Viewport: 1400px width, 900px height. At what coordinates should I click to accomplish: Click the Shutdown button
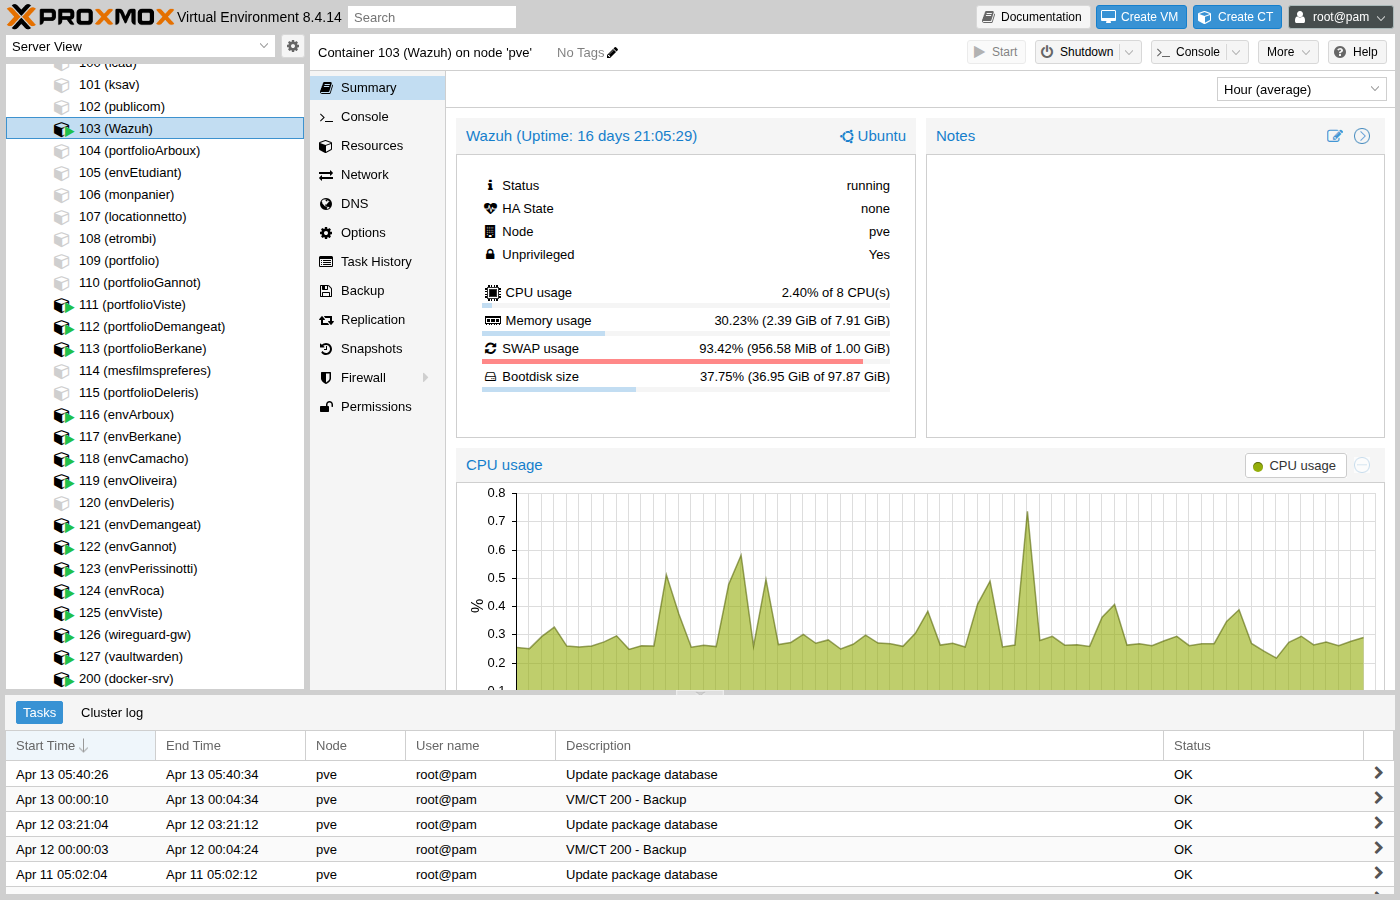coord(1077,52)
